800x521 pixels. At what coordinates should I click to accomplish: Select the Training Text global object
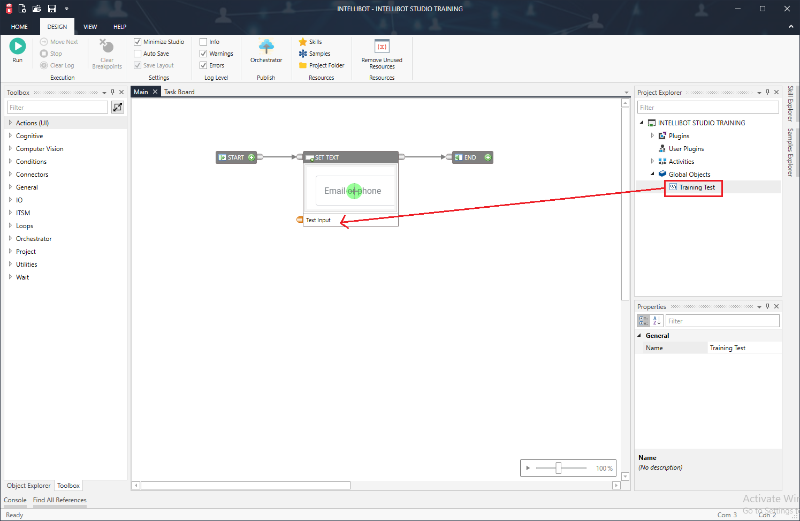click(x=697, y=187)
